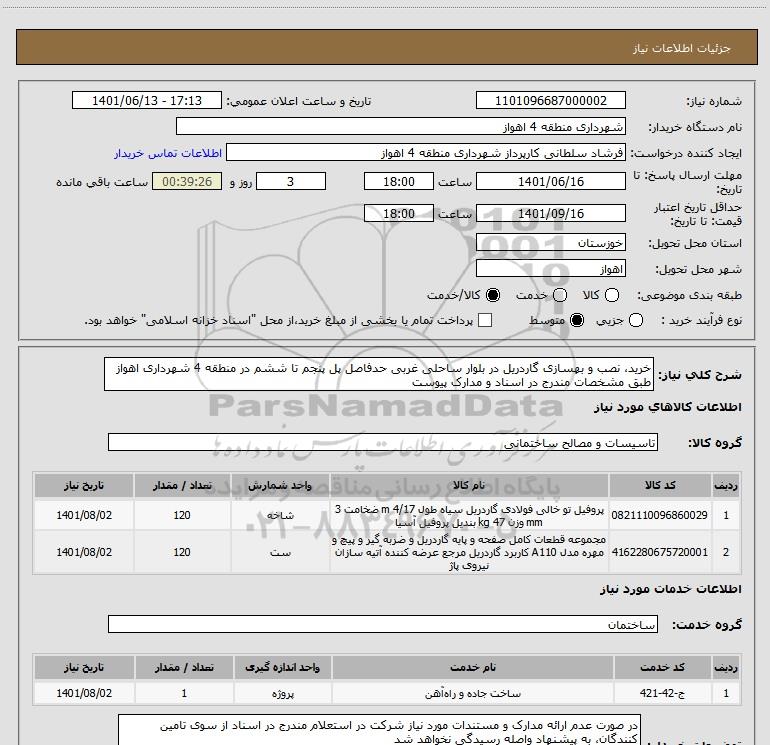The width and height of the screenshot is (770, 745).
Task: Click the need number field 1101096687000002
Action: pos(550,100)
